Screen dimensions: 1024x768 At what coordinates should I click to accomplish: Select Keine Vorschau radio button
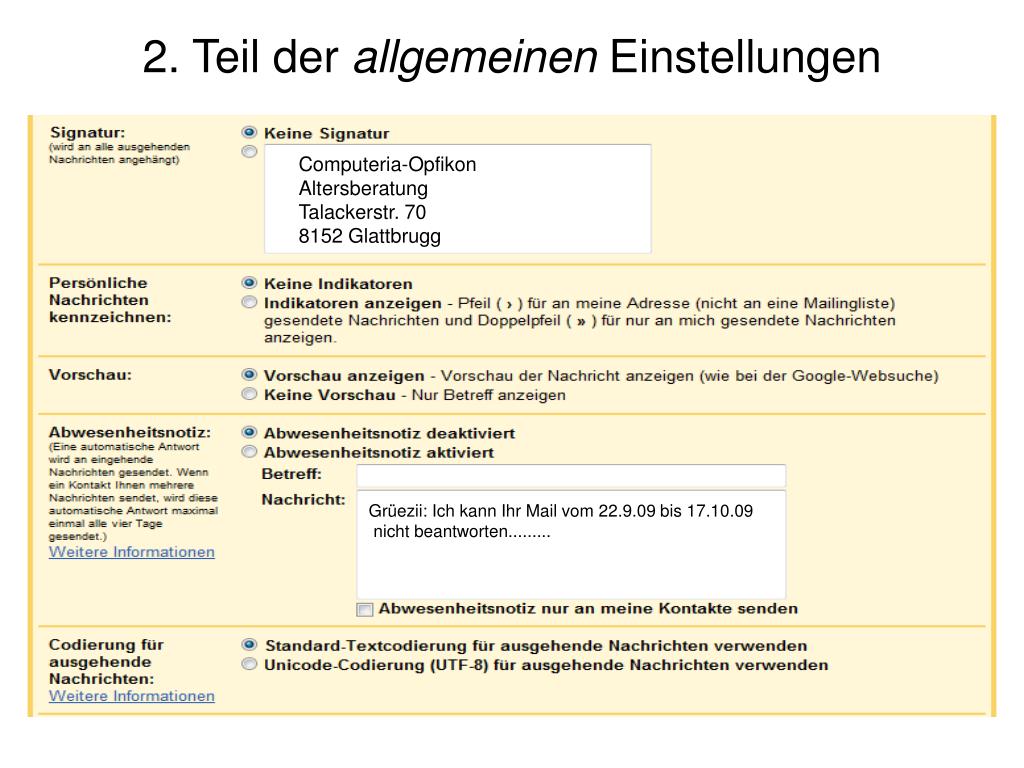click(x=249, y=394)
